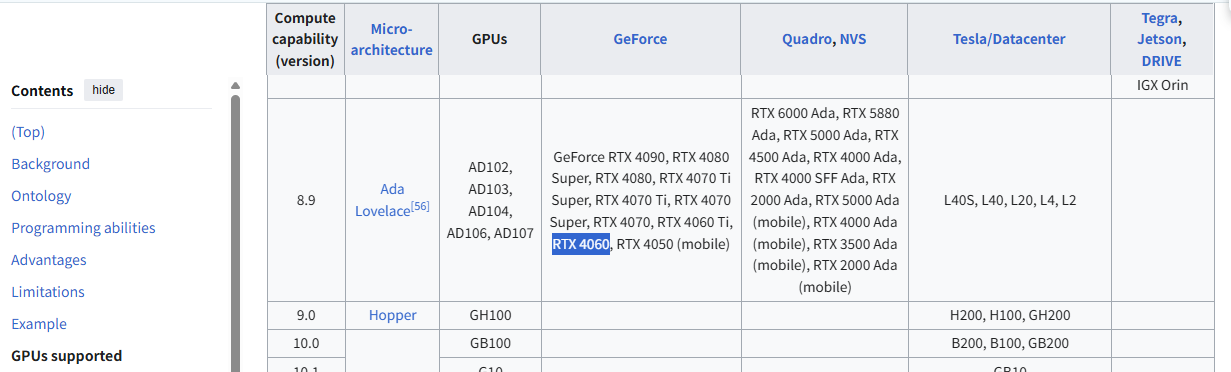Open citation 56 next to Ada Lovelace

click(x=420, y=207)
